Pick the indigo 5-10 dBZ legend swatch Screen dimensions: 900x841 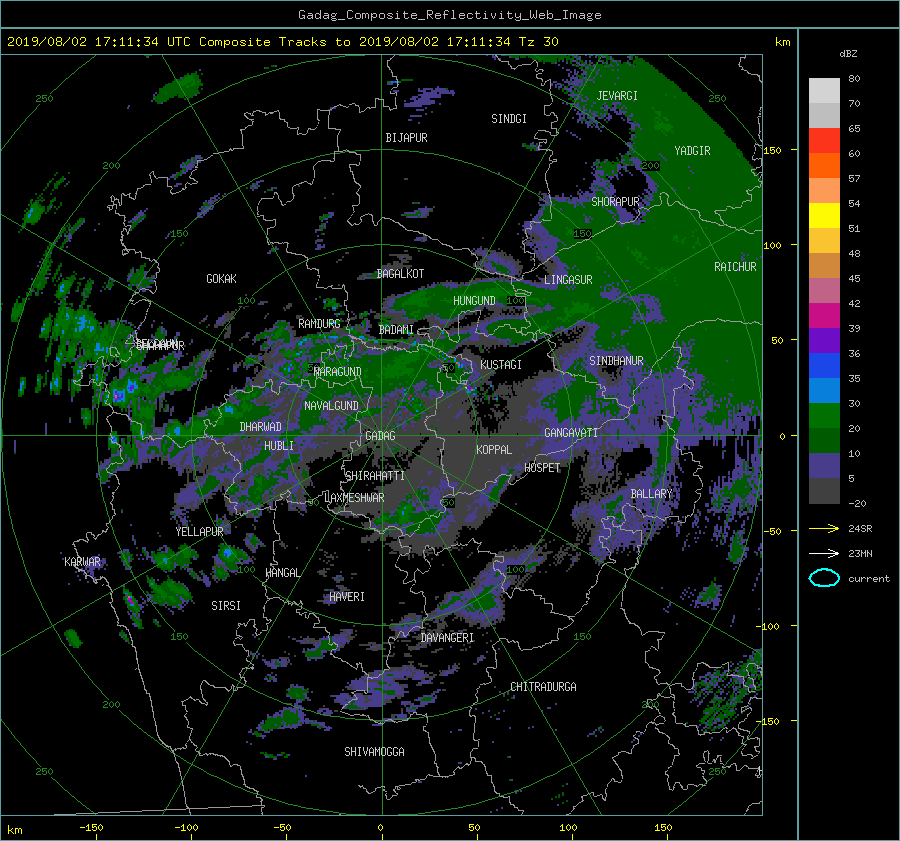[x=824, y=466]
